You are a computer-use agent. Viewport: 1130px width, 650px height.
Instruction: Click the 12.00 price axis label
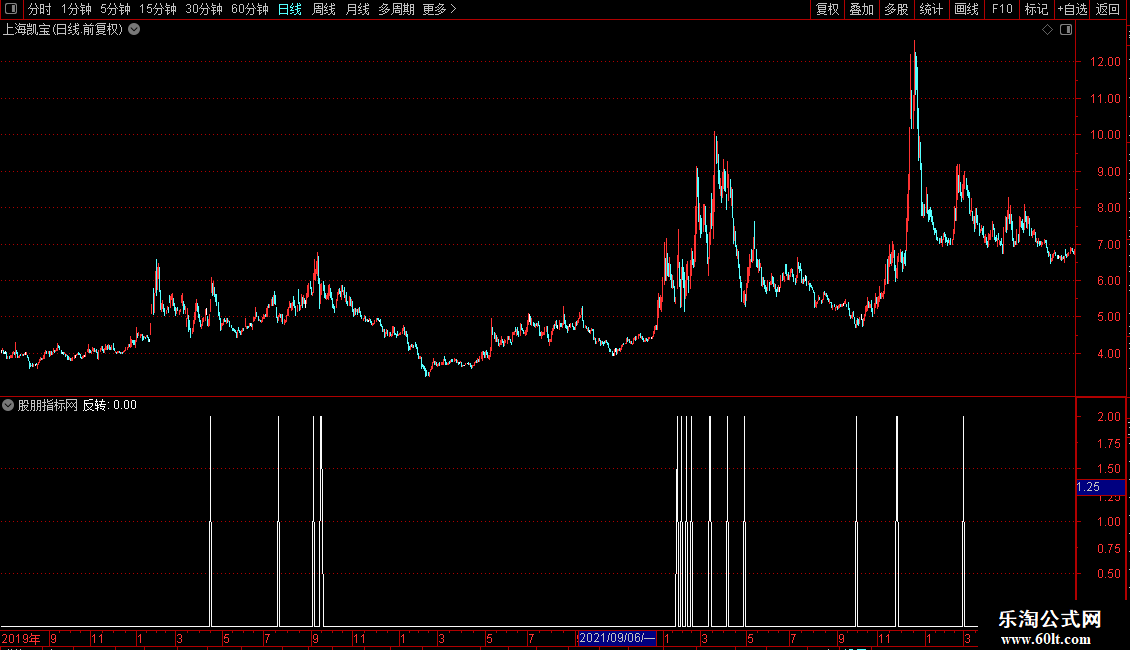click(x=1105, y=62)
